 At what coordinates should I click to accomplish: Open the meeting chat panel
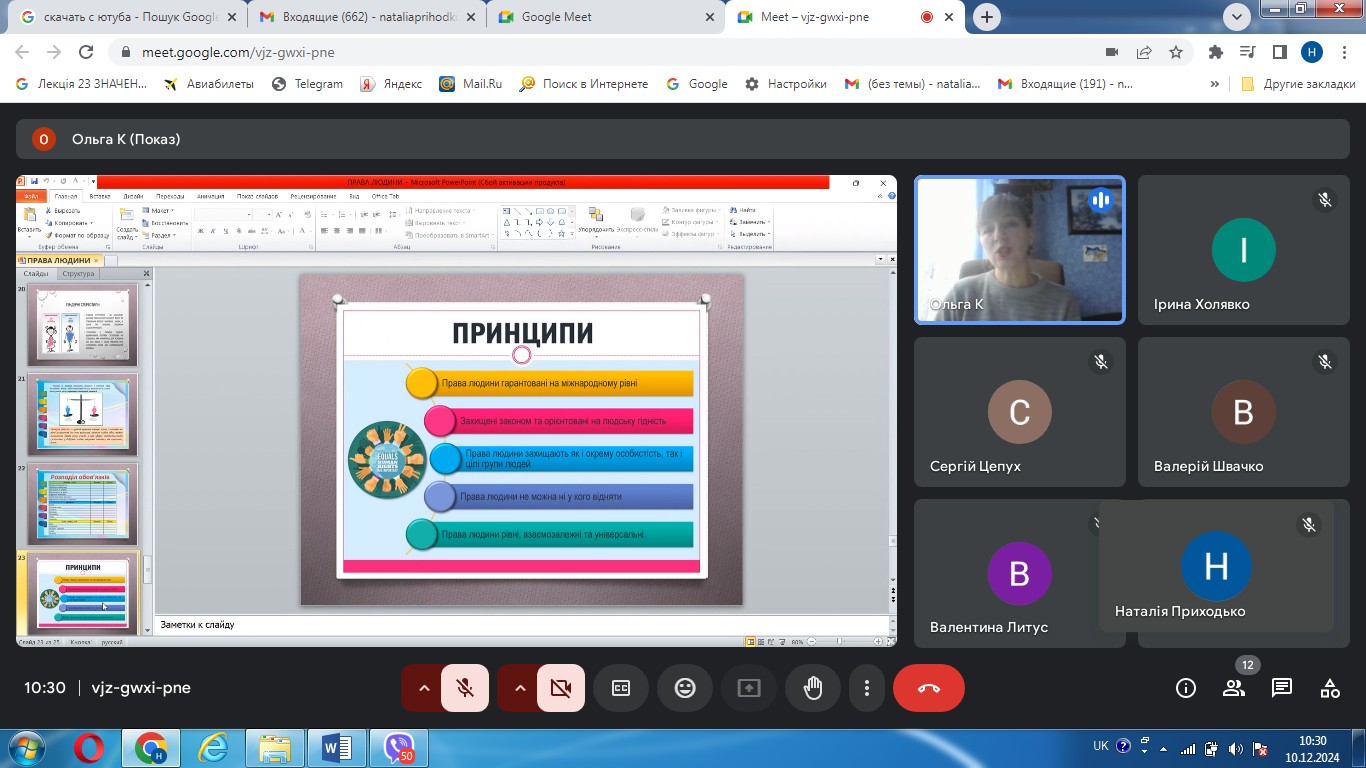click(x=1282, y=688)
